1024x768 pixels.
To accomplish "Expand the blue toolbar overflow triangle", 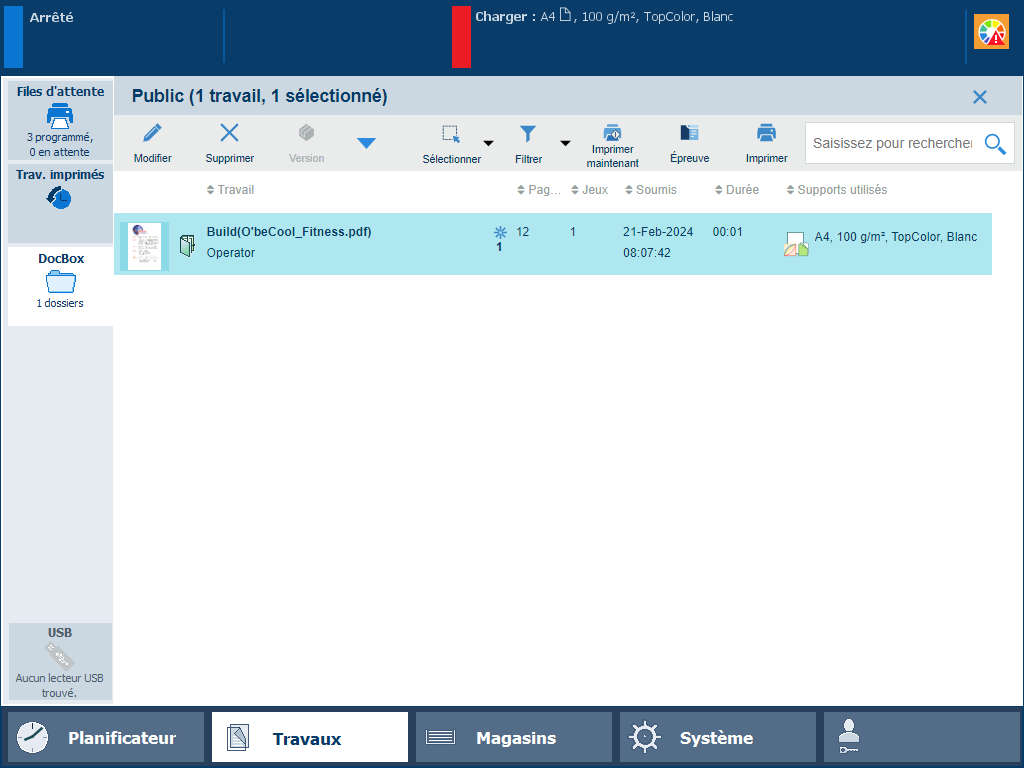I will (x=366, y=143).
